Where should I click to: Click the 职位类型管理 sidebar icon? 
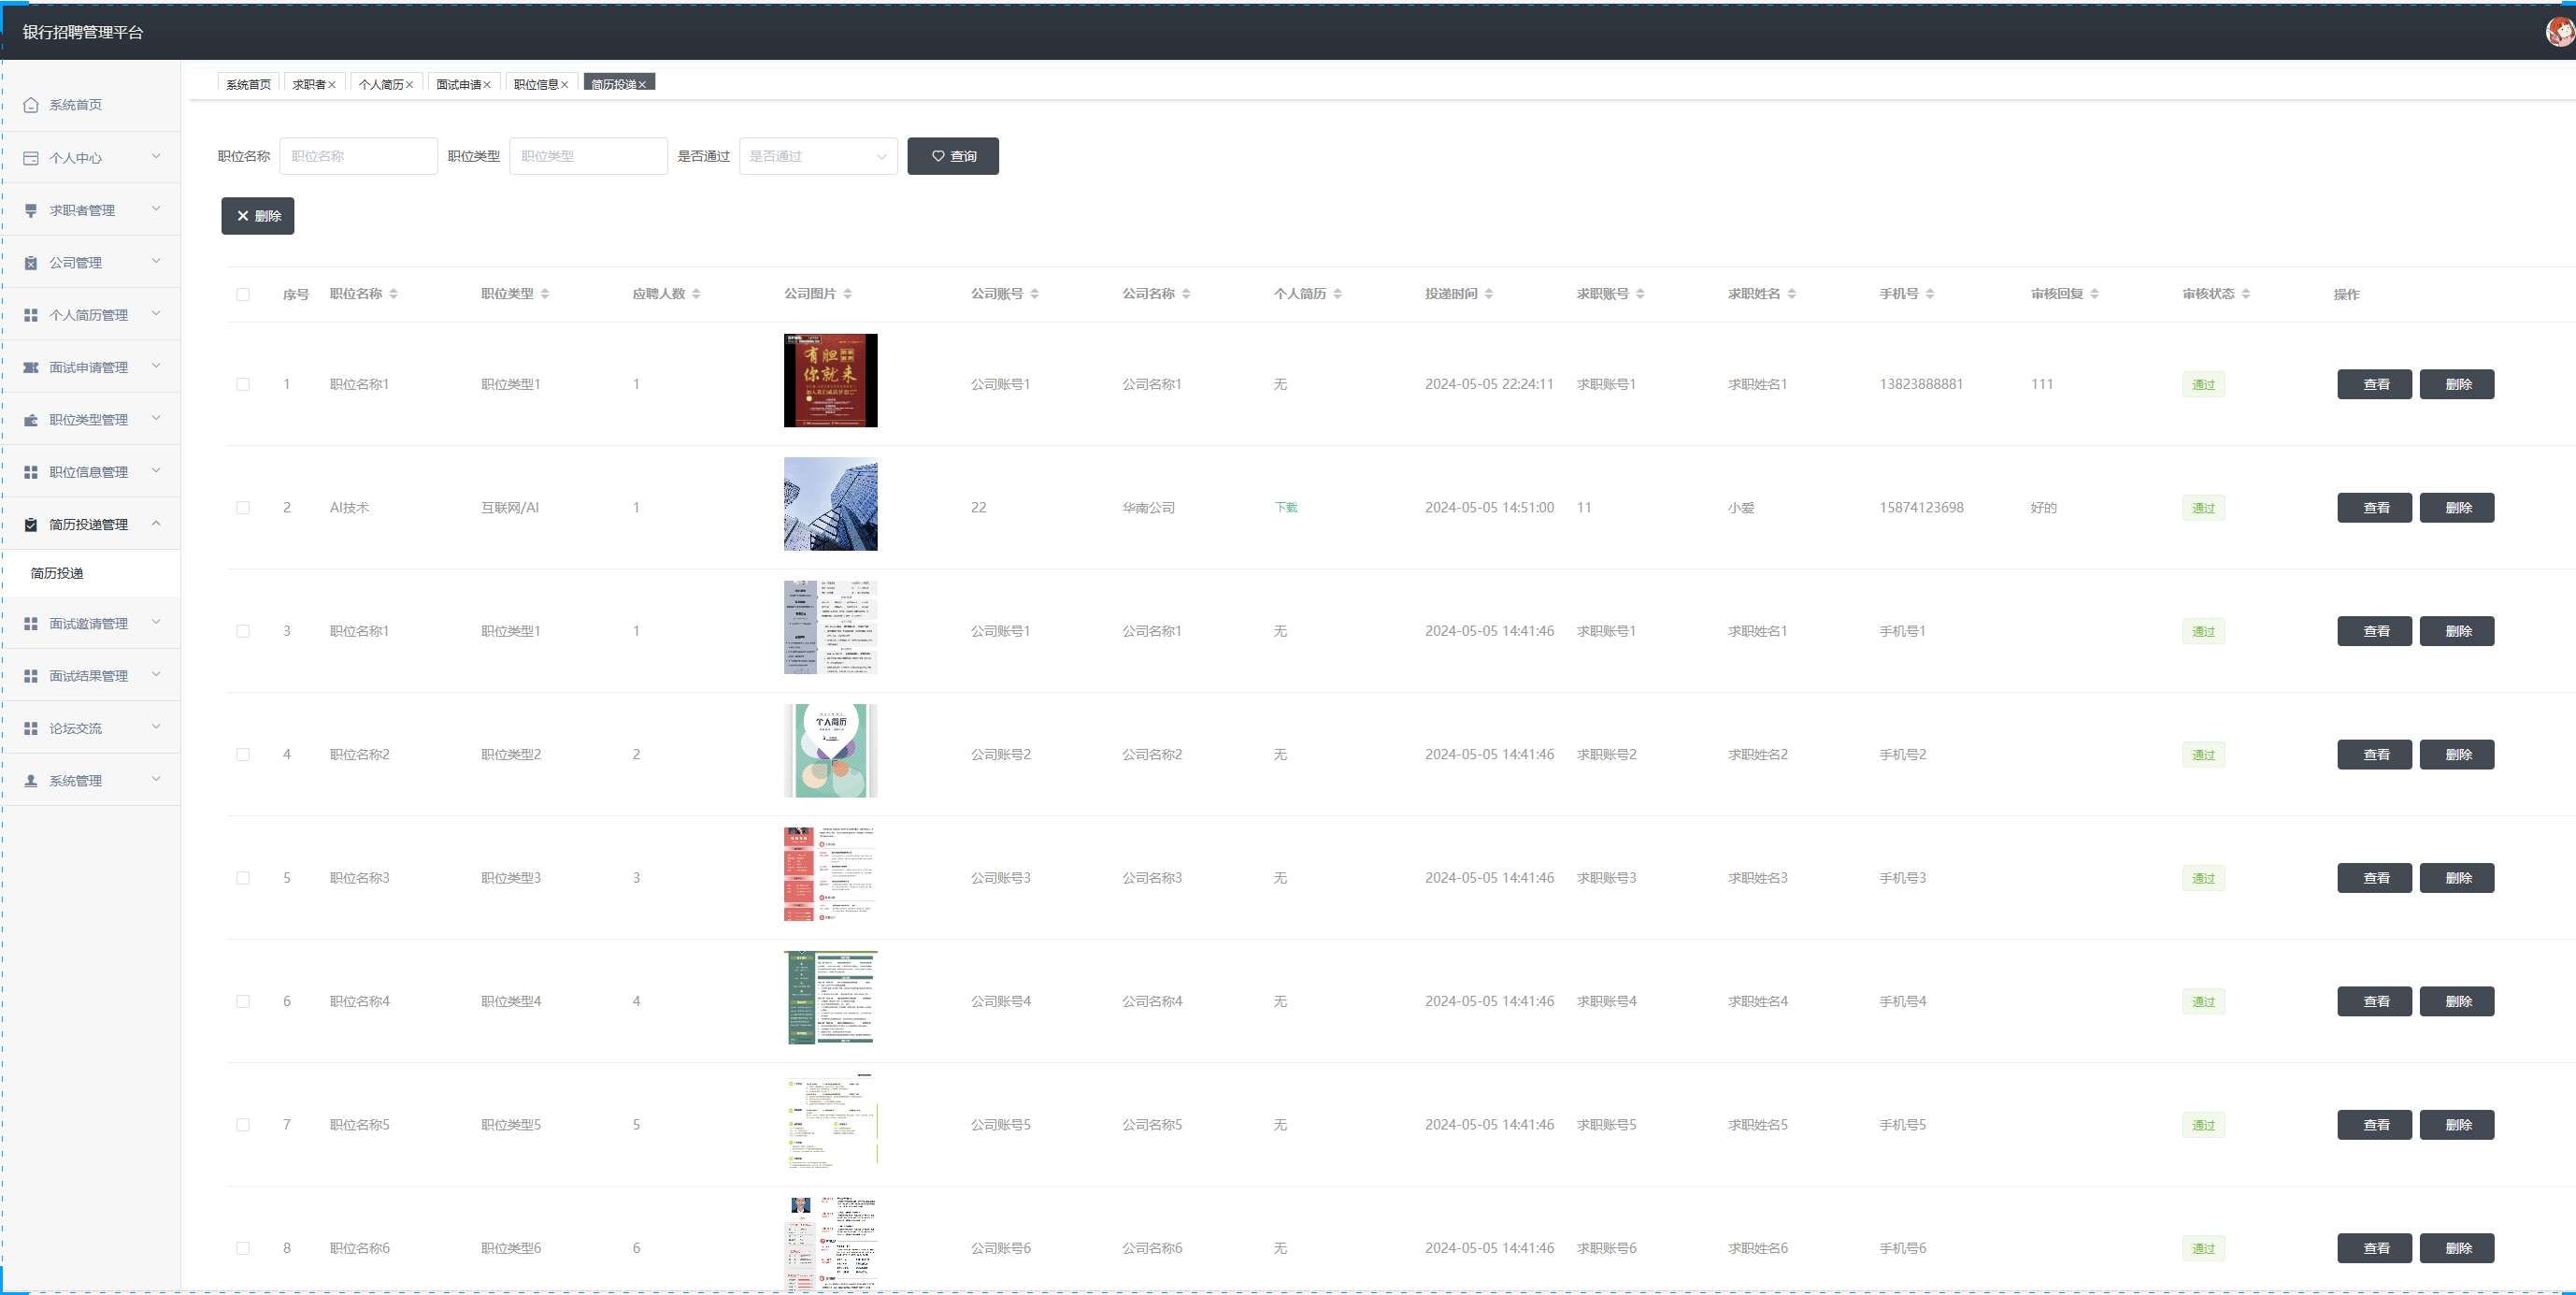click(31, 420)
